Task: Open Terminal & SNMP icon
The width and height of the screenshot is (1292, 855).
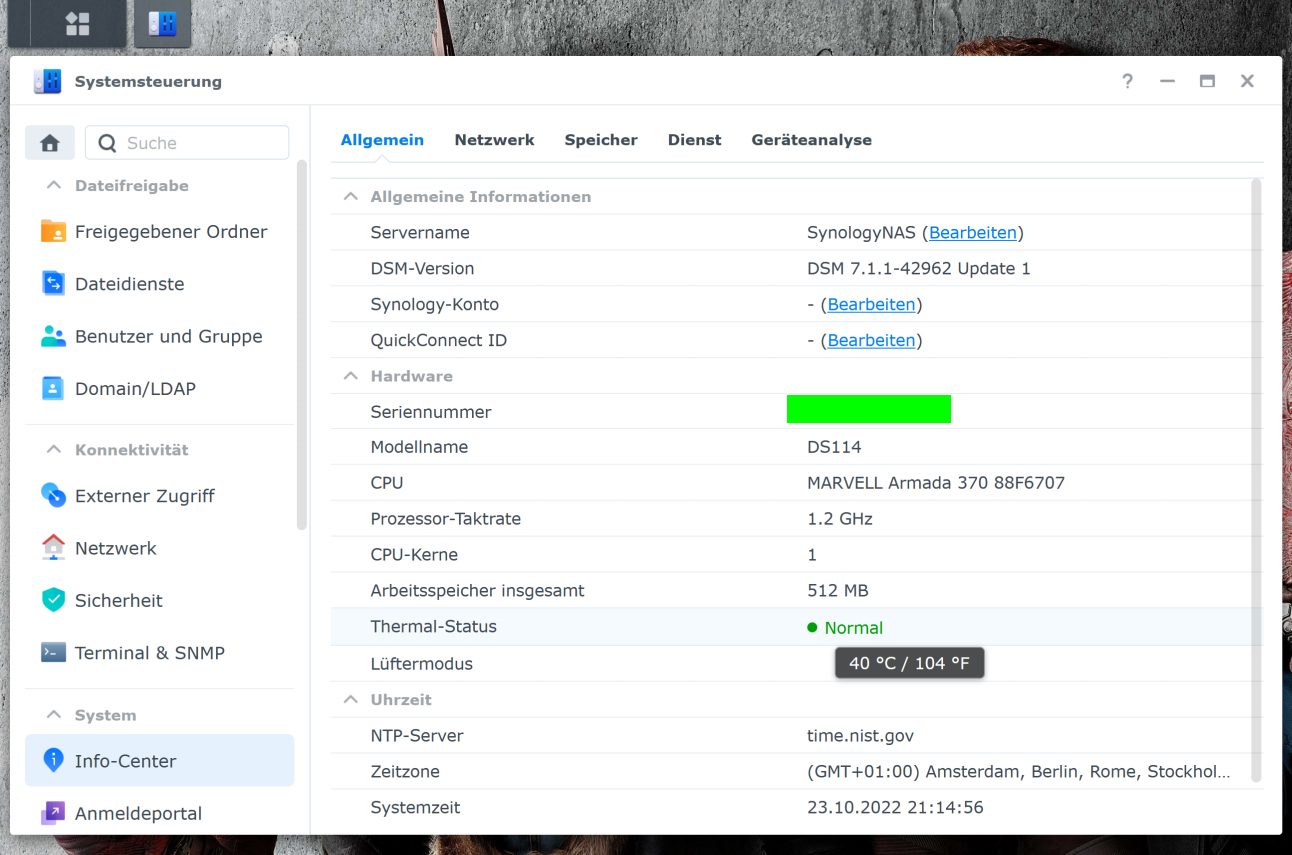Action: point(53,652)
